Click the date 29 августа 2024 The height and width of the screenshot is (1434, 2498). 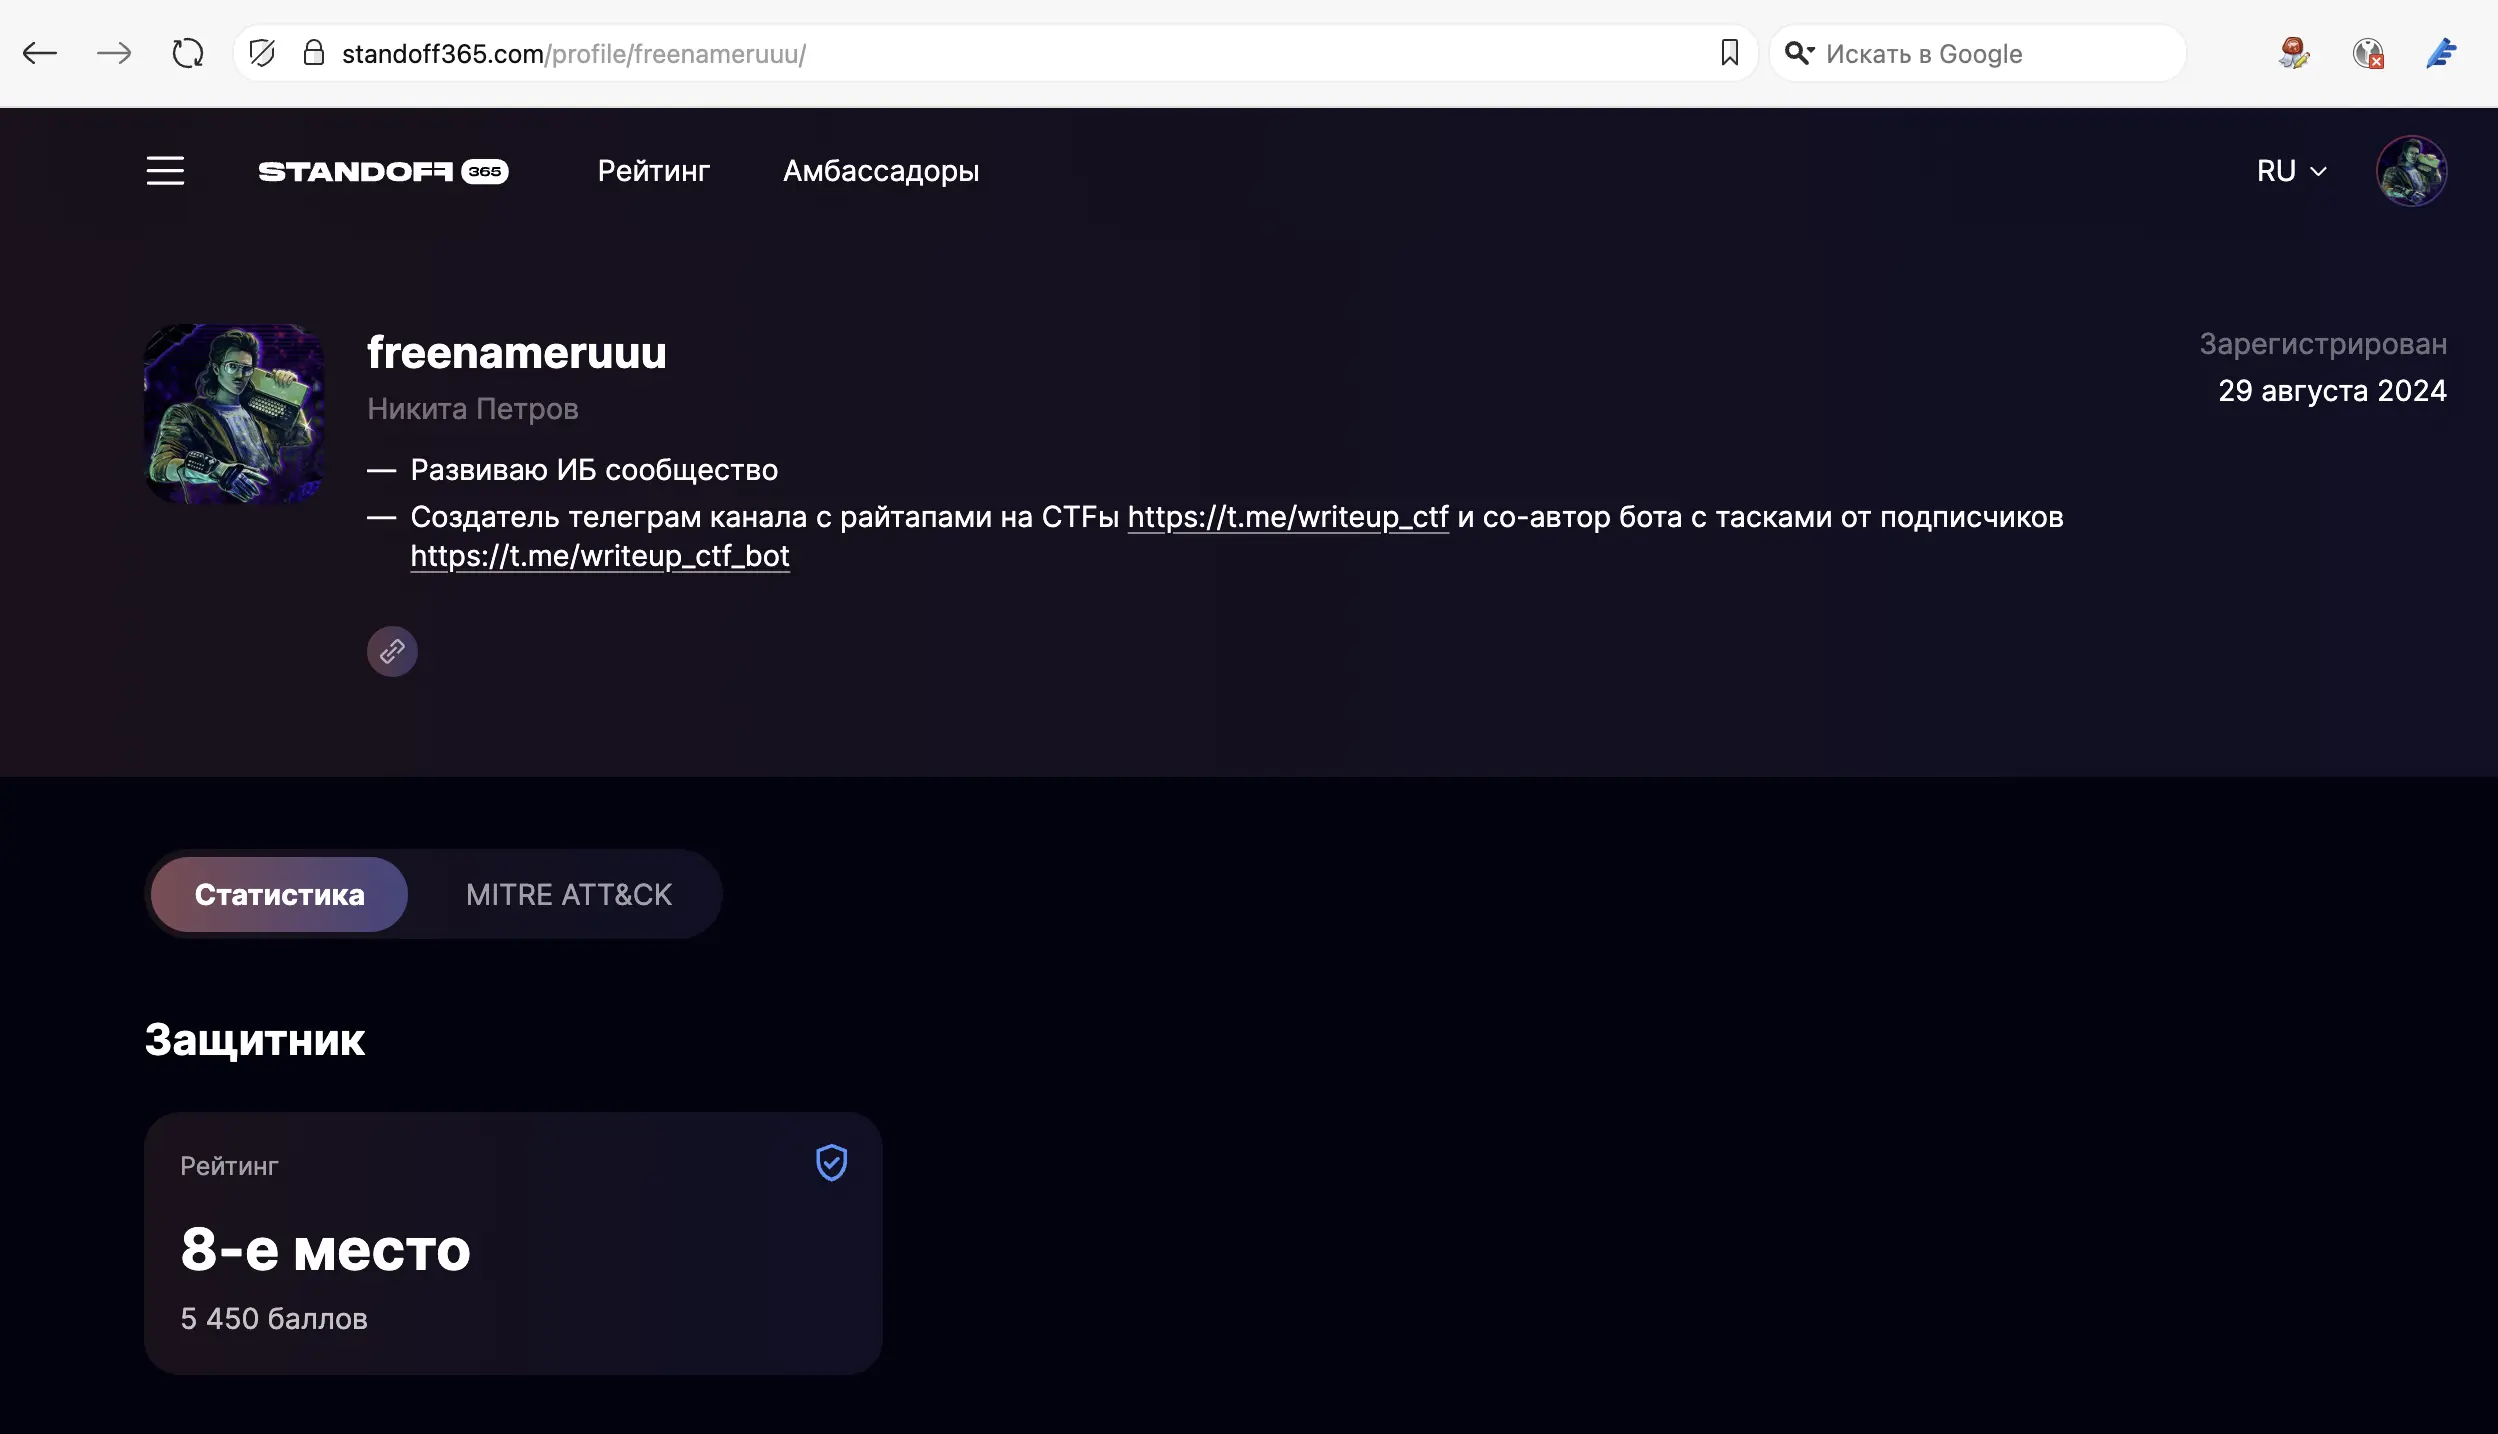[x=2332, y=391]
